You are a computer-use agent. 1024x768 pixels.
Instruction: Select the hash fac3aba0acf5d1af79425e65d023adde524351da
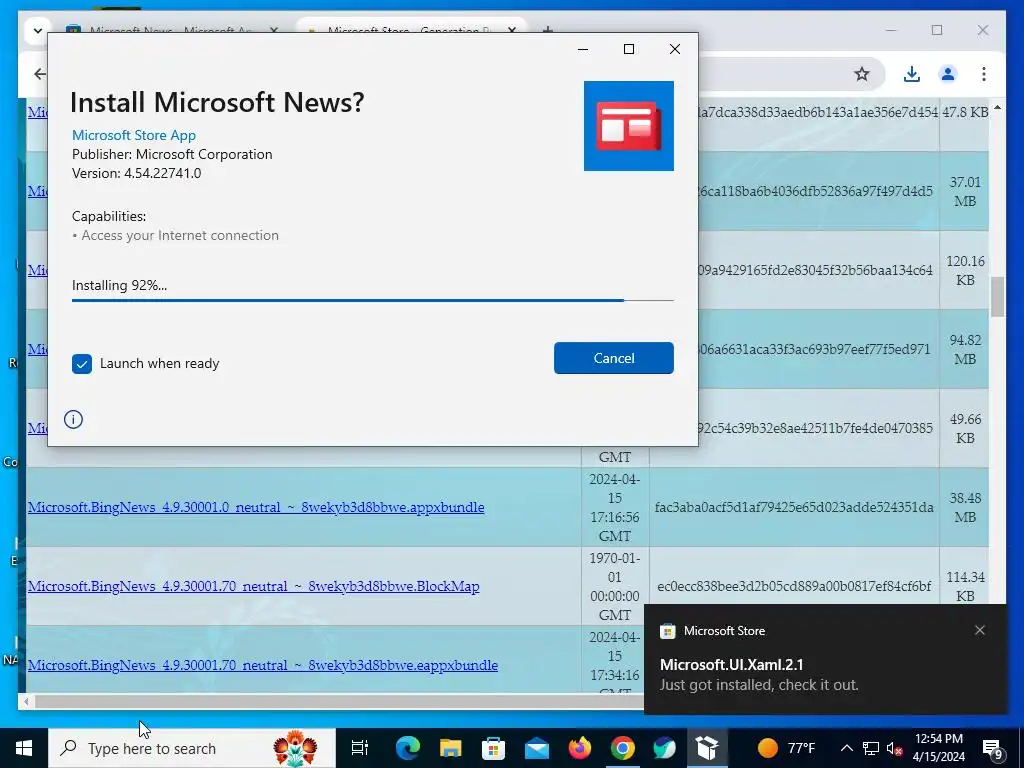[x=793, y=507]
